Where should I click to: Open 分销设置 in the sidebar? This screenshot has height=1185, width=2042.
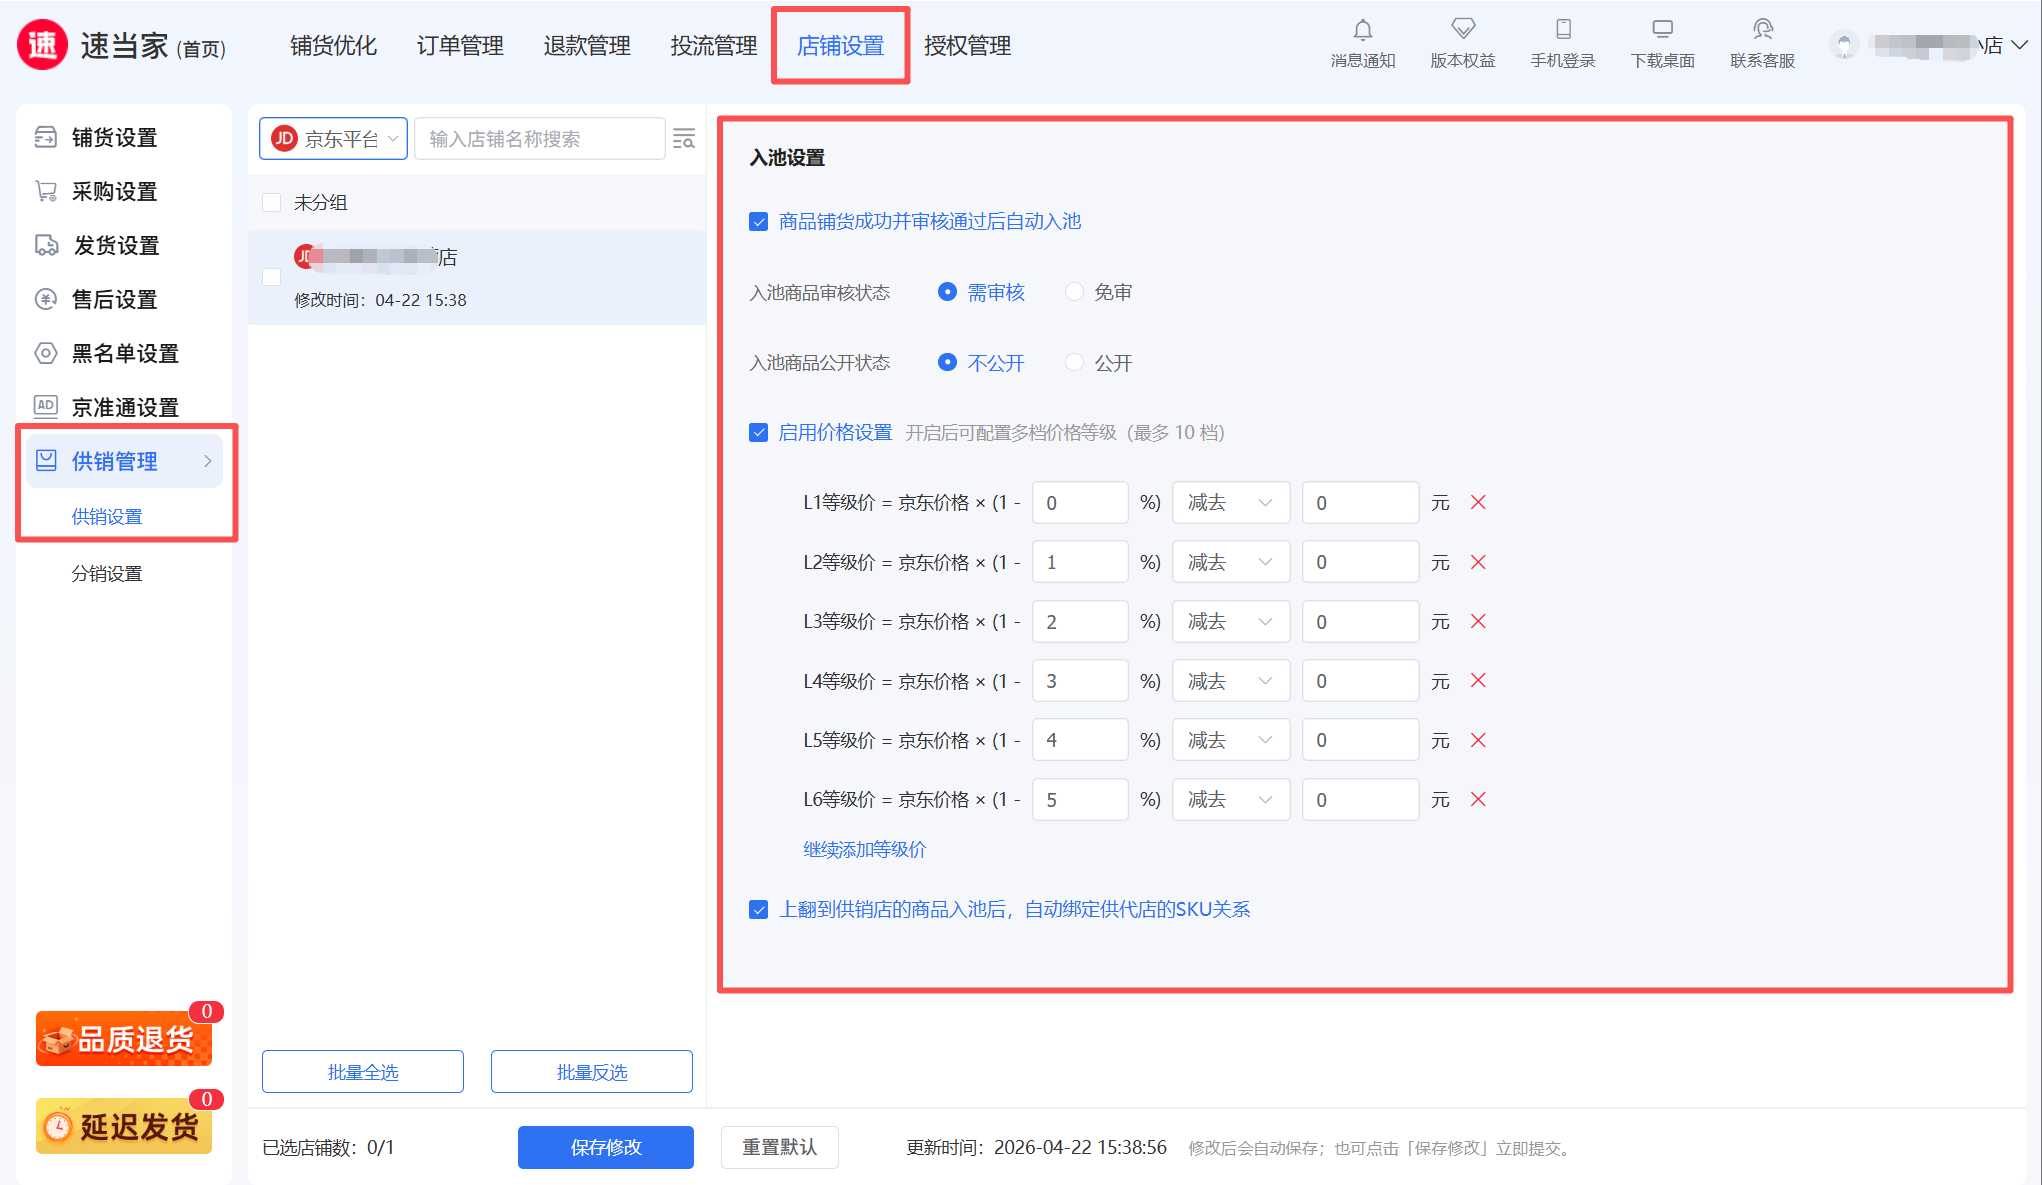107,574
